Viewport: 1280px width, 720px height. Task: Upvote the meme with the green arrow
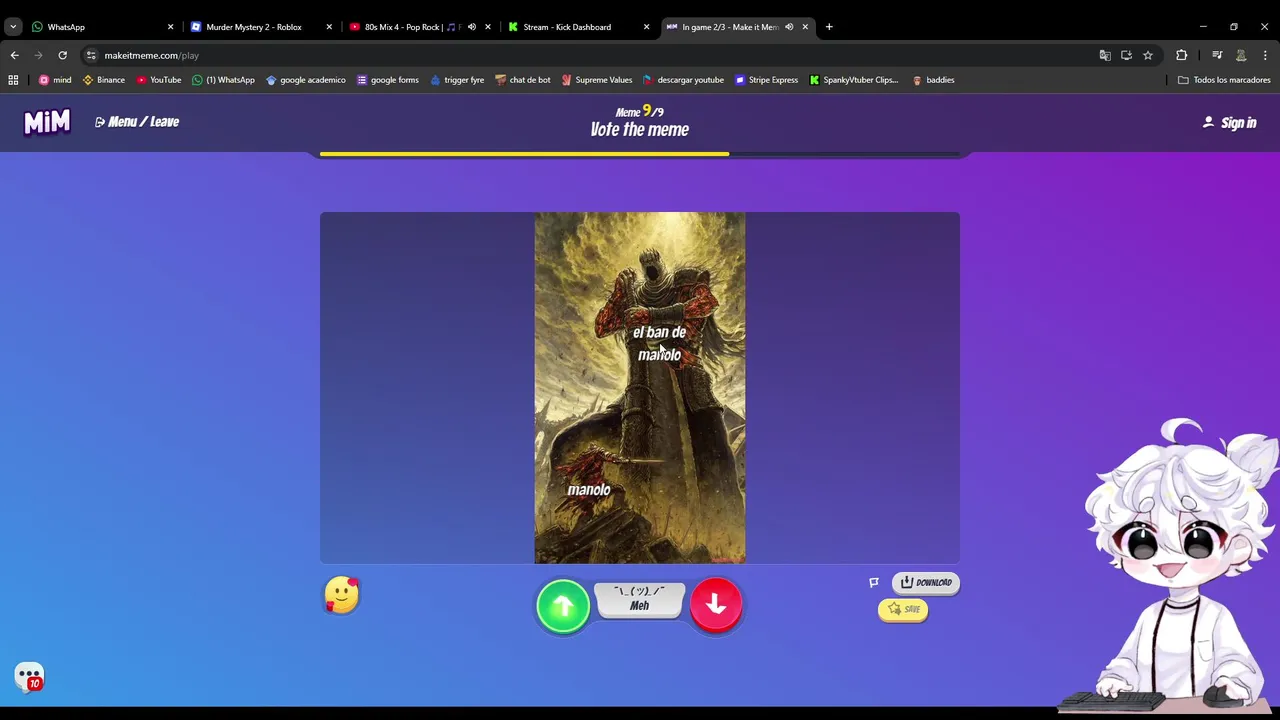coord(563,606)
